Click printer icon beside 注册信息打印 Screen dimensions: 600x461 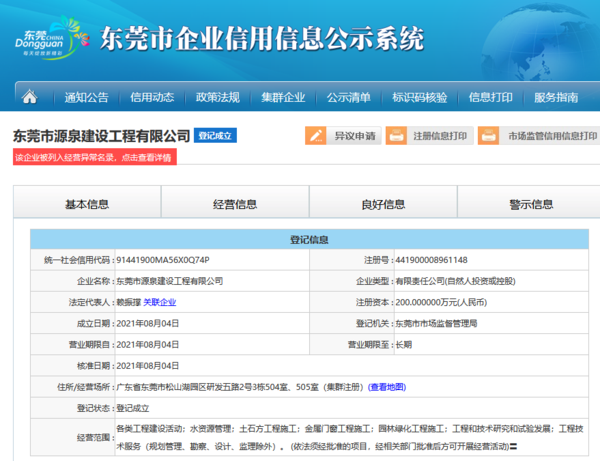[396, 136]
